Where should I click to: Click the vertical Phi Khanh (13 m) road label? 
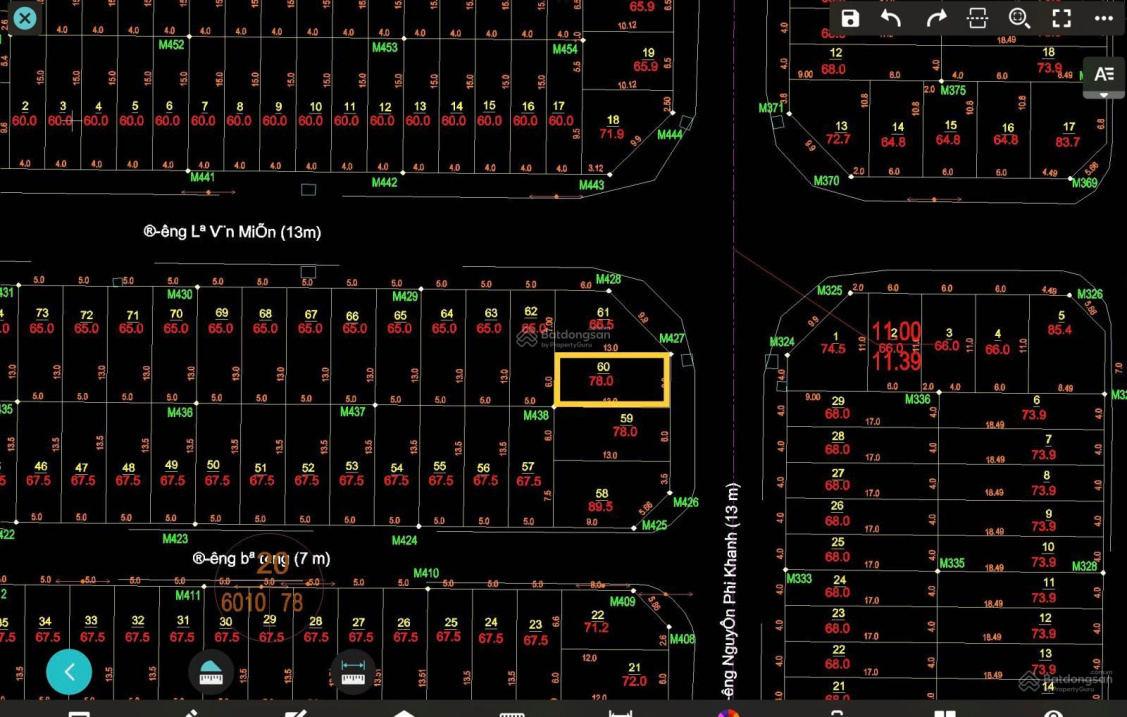click(732, 590)
